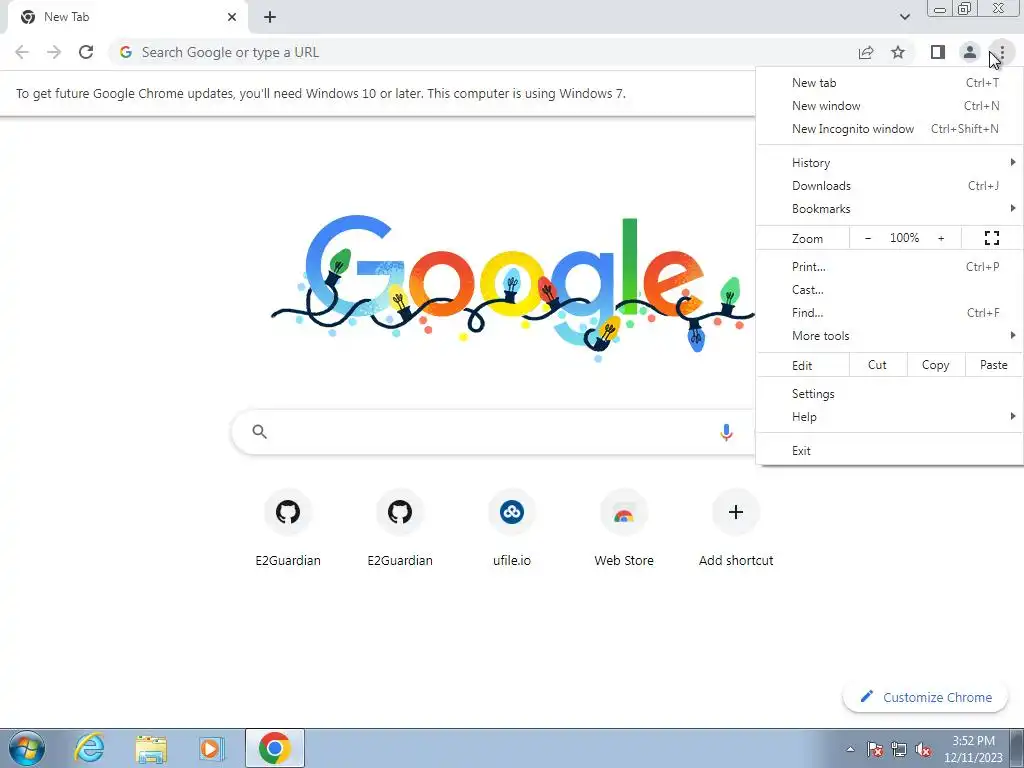Open Downloads from the menu
The height and width of the screenshot is (768, 1024).
click(889, 185)
